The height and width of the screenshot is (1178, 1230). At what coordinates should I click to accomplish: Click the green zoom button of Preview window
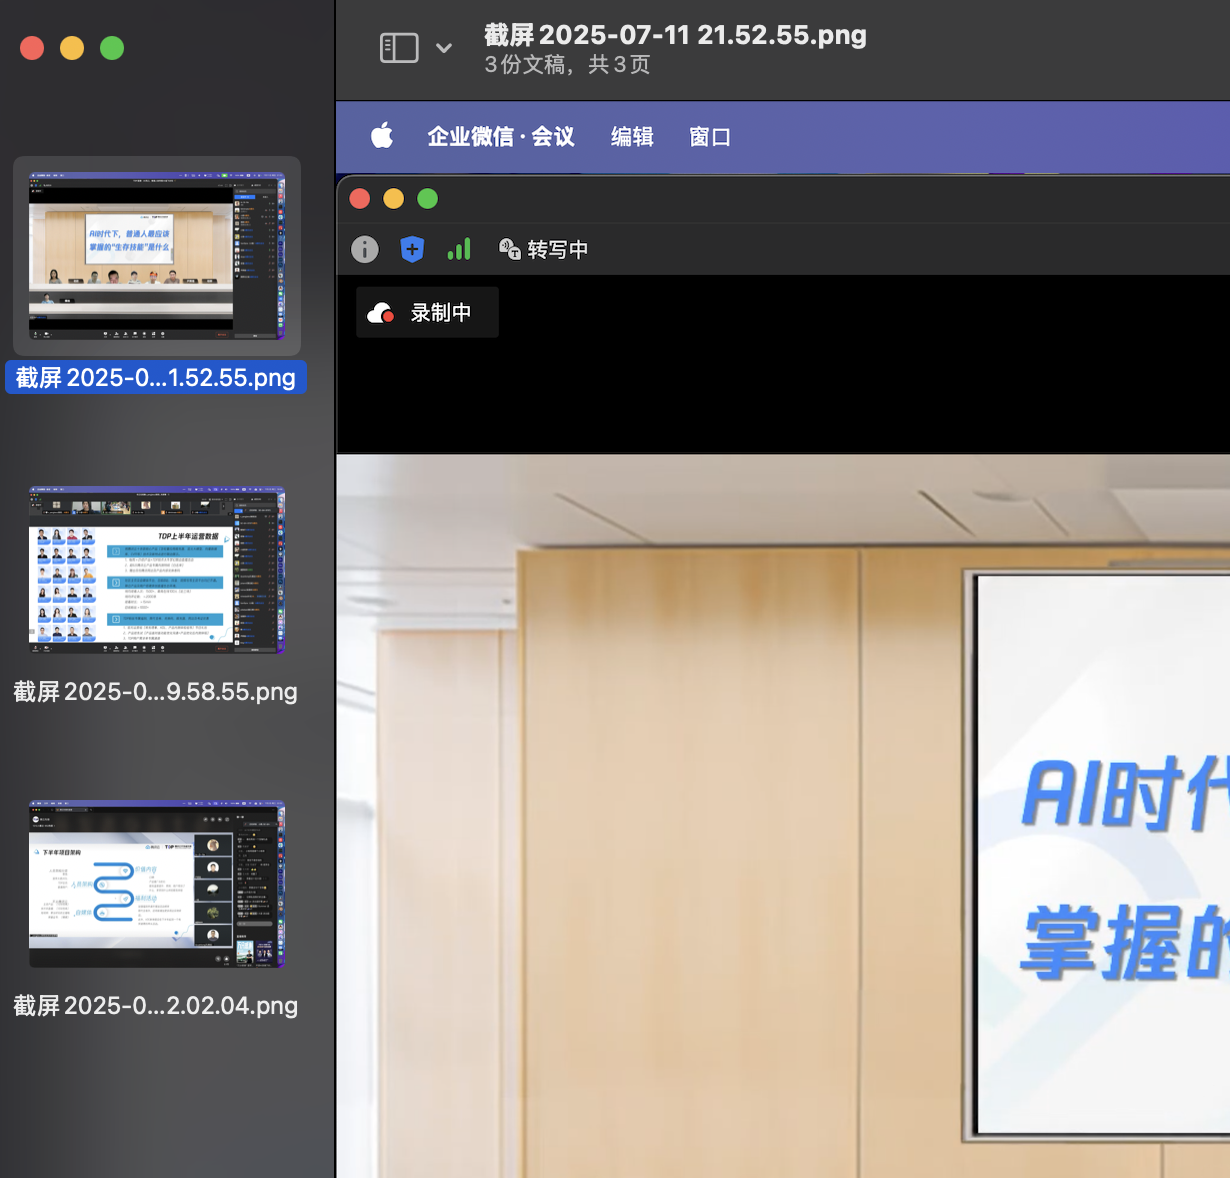click(112, 48)
